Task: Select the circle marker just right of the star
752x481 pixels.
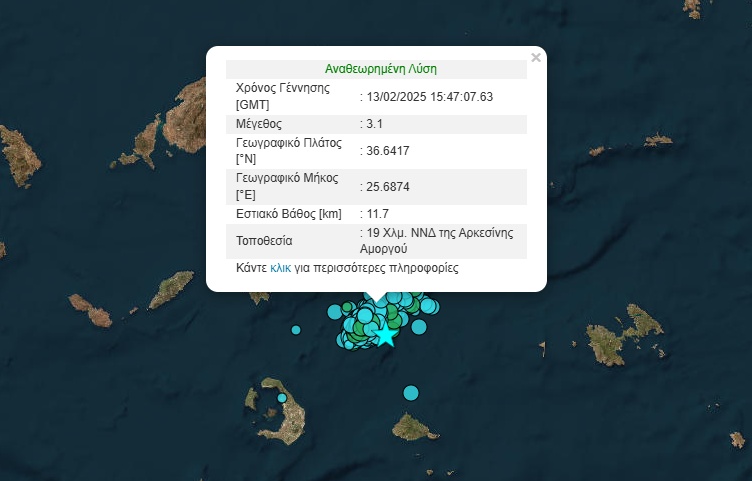Action: click(418, 326)
